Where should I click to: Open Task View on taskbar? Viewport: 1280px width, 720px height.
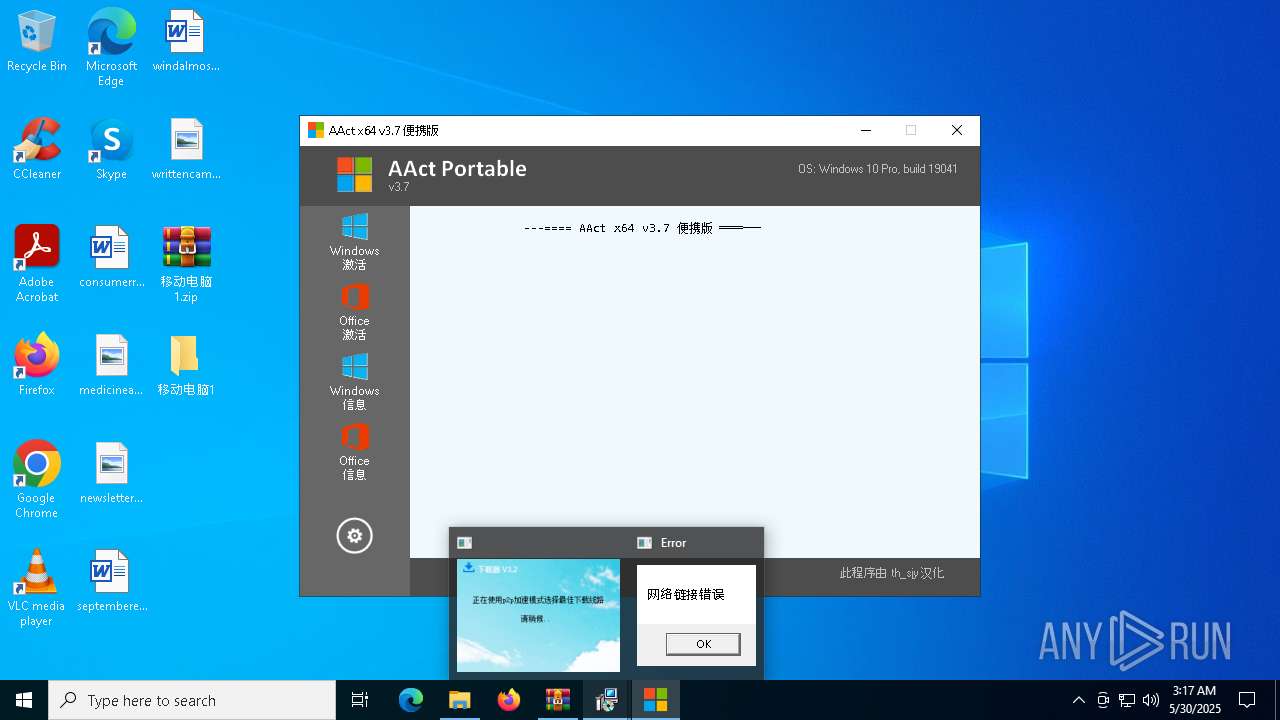tap(360, 700)
